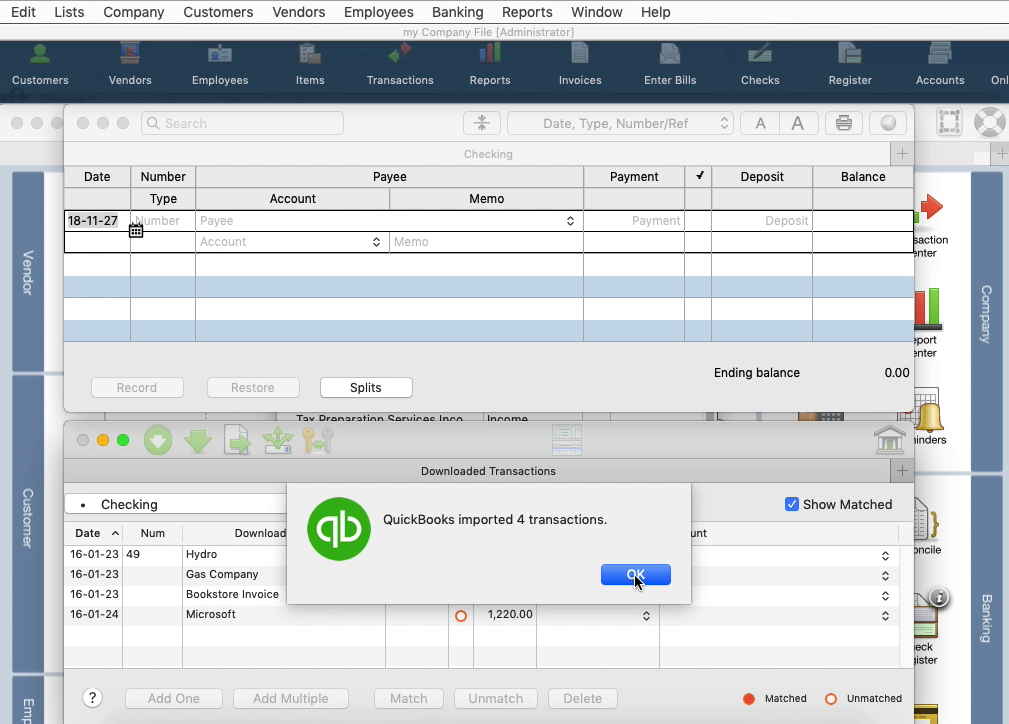This screenshot has width=1009, height=724.
Task: Click the Match button
Action: point(409,698)
